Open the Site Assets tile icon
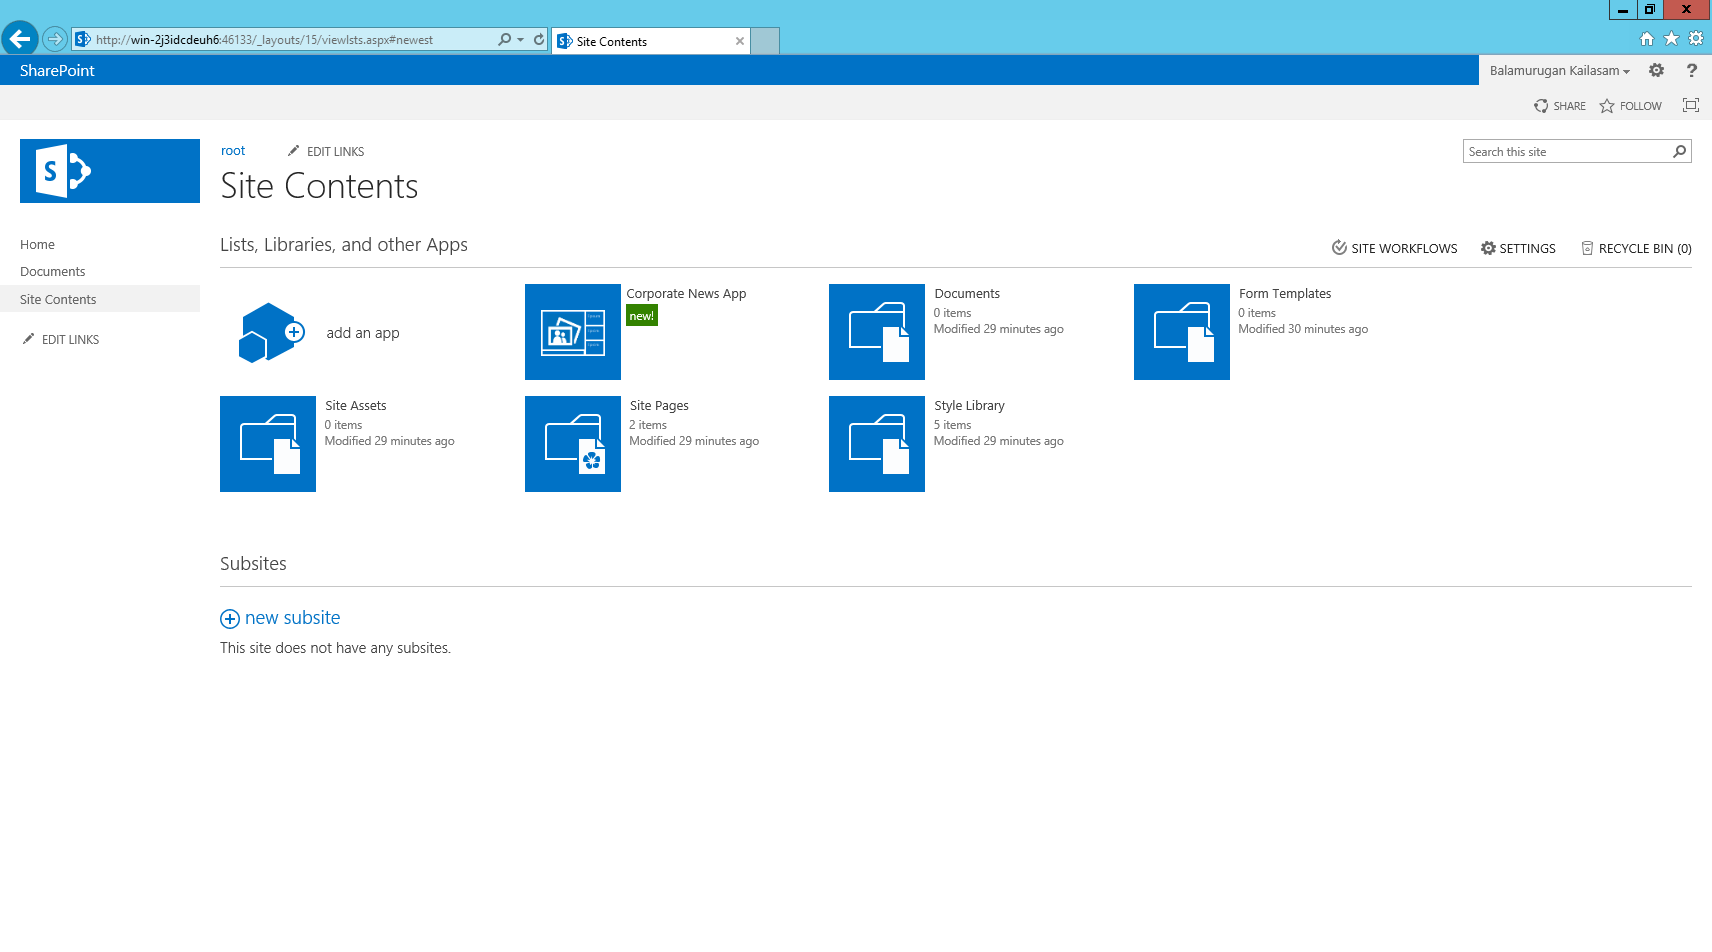Viewport: 1712px width, 952px height. click(x=268, y=444)
